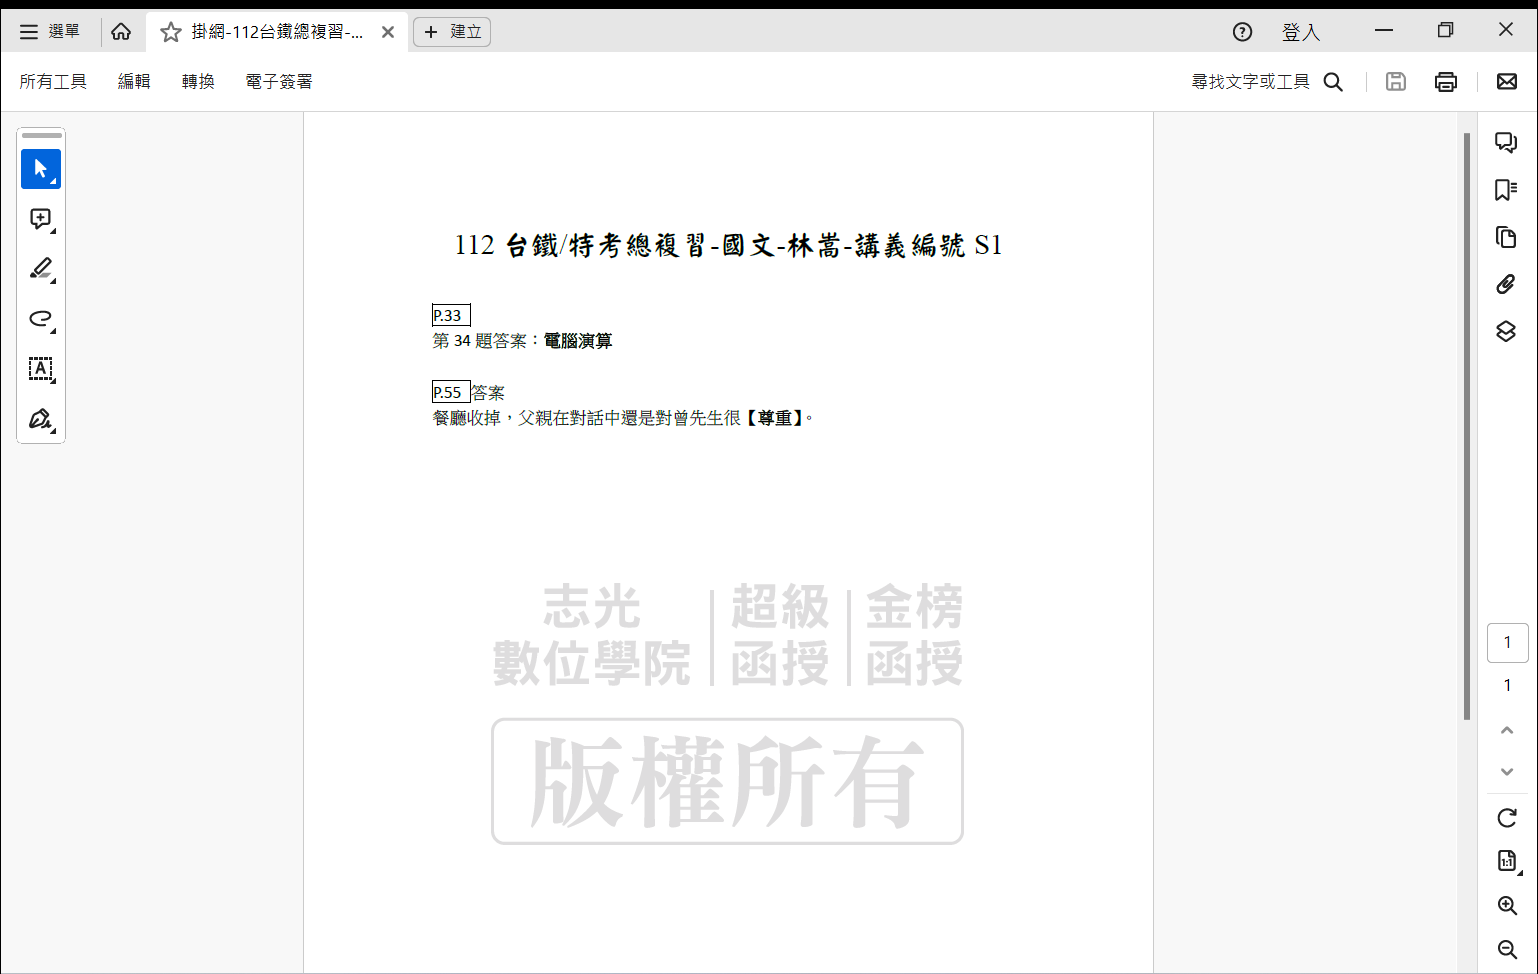The height and width of the screenshot is (974, 1538).
Task: Close the 掛網-112台鐵總複習 document tab
Action: click(x=388, y=32)
